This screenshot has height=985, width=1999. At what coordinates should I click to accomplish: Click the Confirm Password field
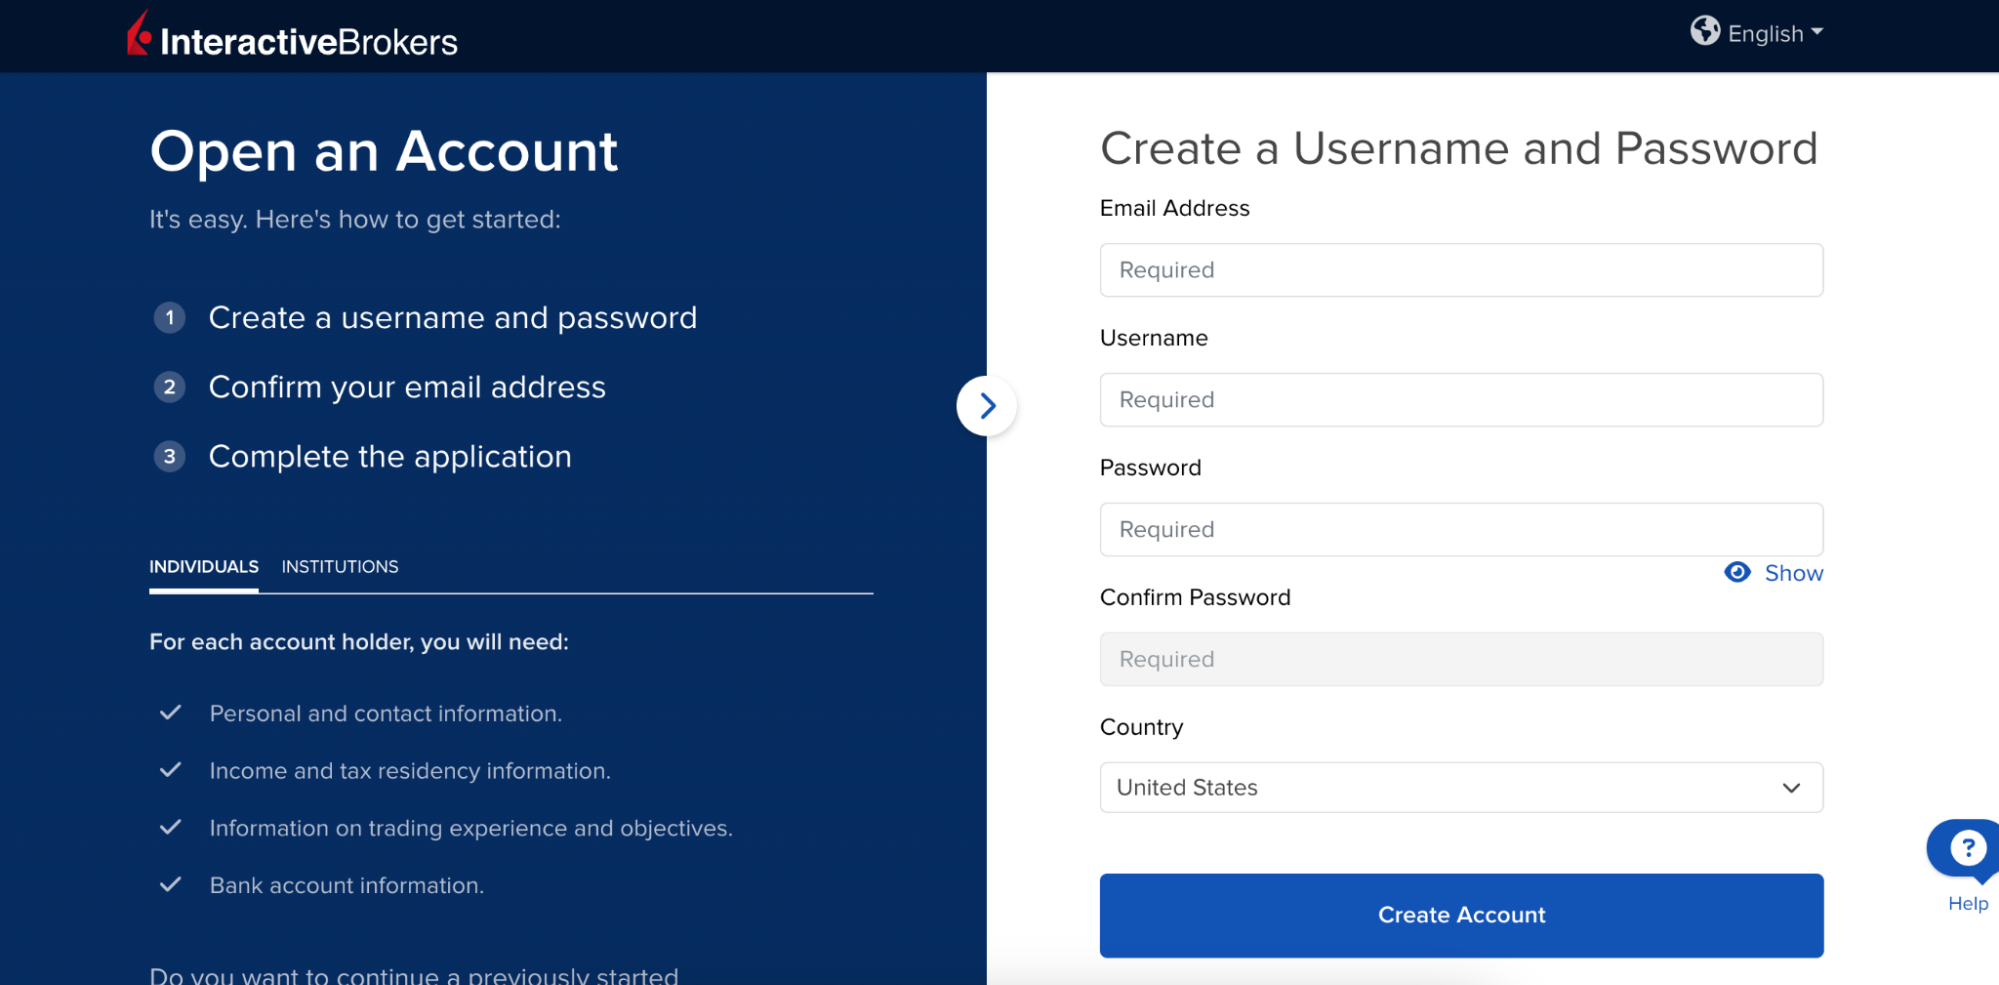[x=1461, y=659]
